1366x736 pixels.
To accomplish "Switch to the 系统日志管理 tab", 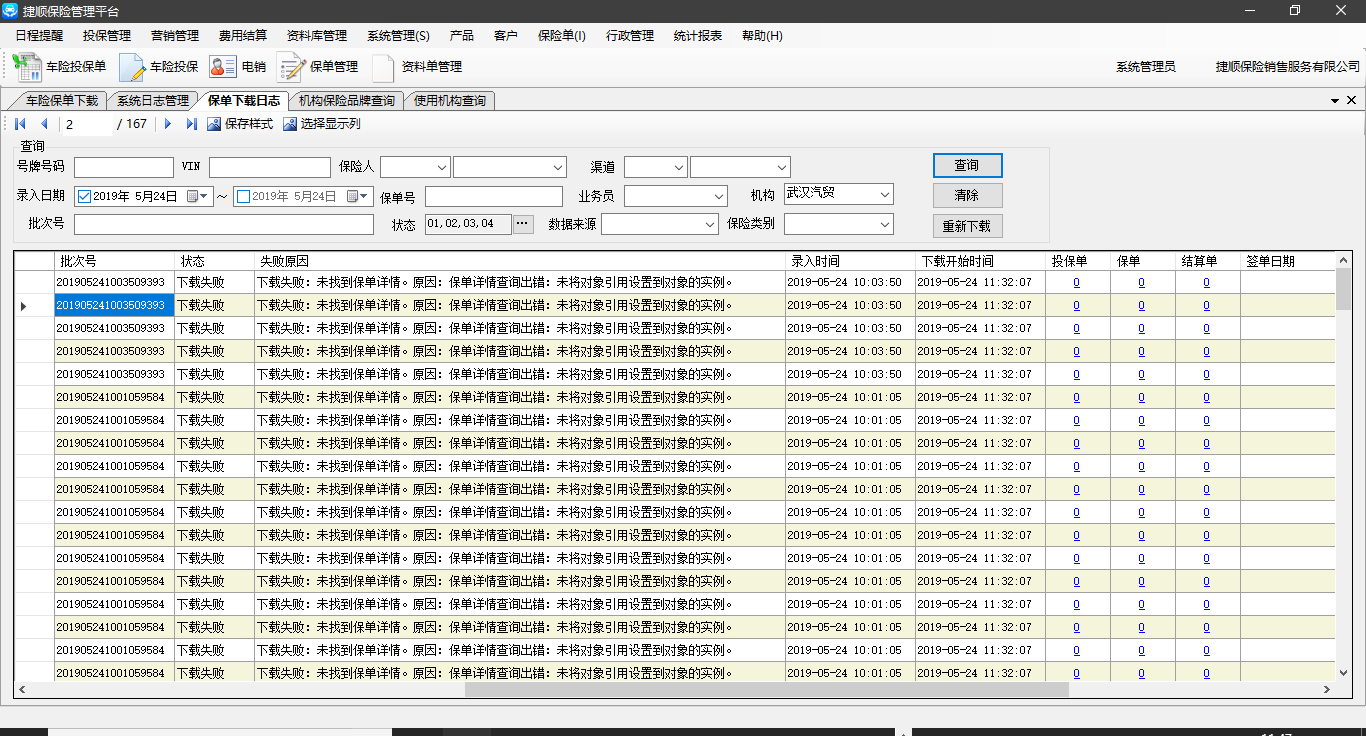I will point(152,101).
